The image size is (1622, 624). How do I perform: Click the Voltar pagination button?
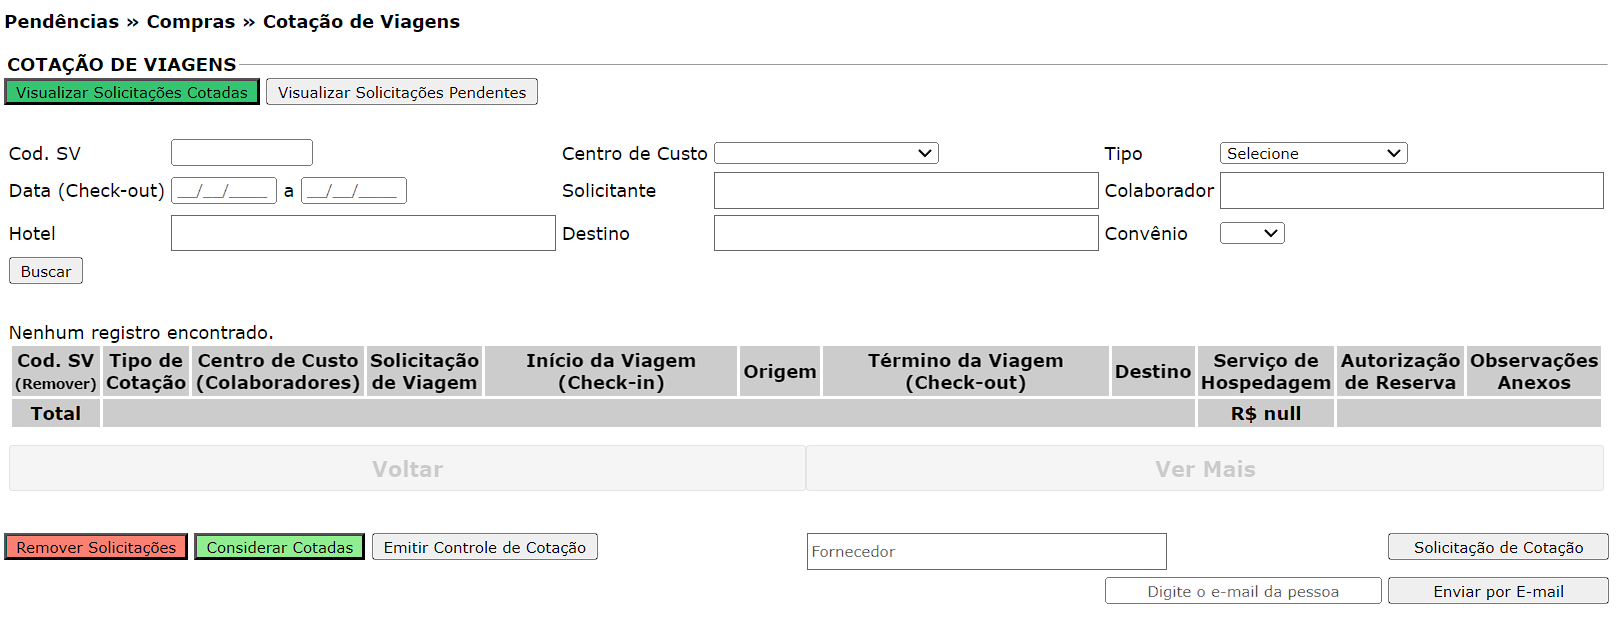pos(407,469)
